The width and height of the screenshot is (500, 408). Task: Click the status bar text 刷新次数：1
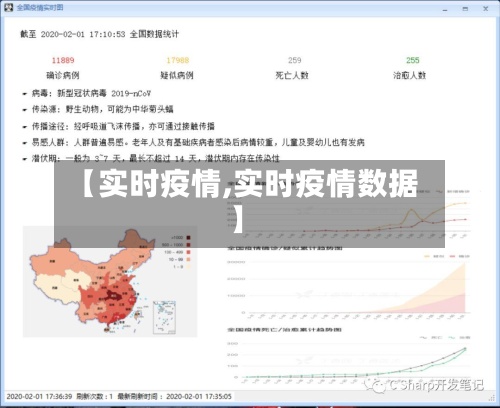[95, 397]
